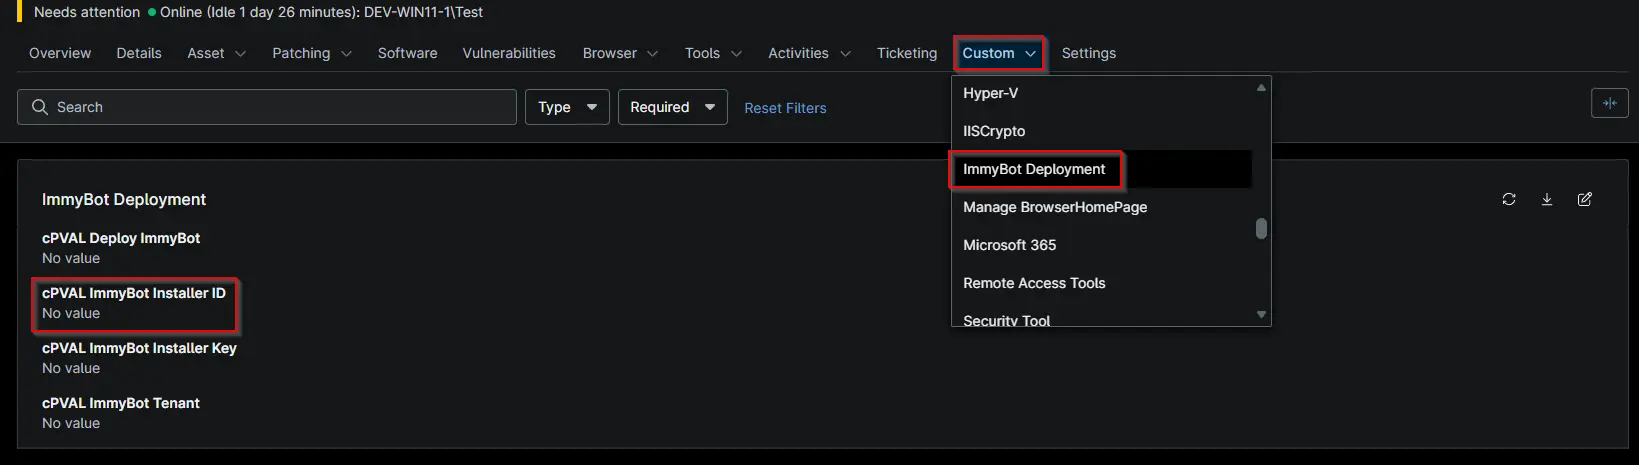Screen dimensions: 1639x465
Task: Click the download icon in ImmyBot Deployment panel
Action: coord(1547,199)
